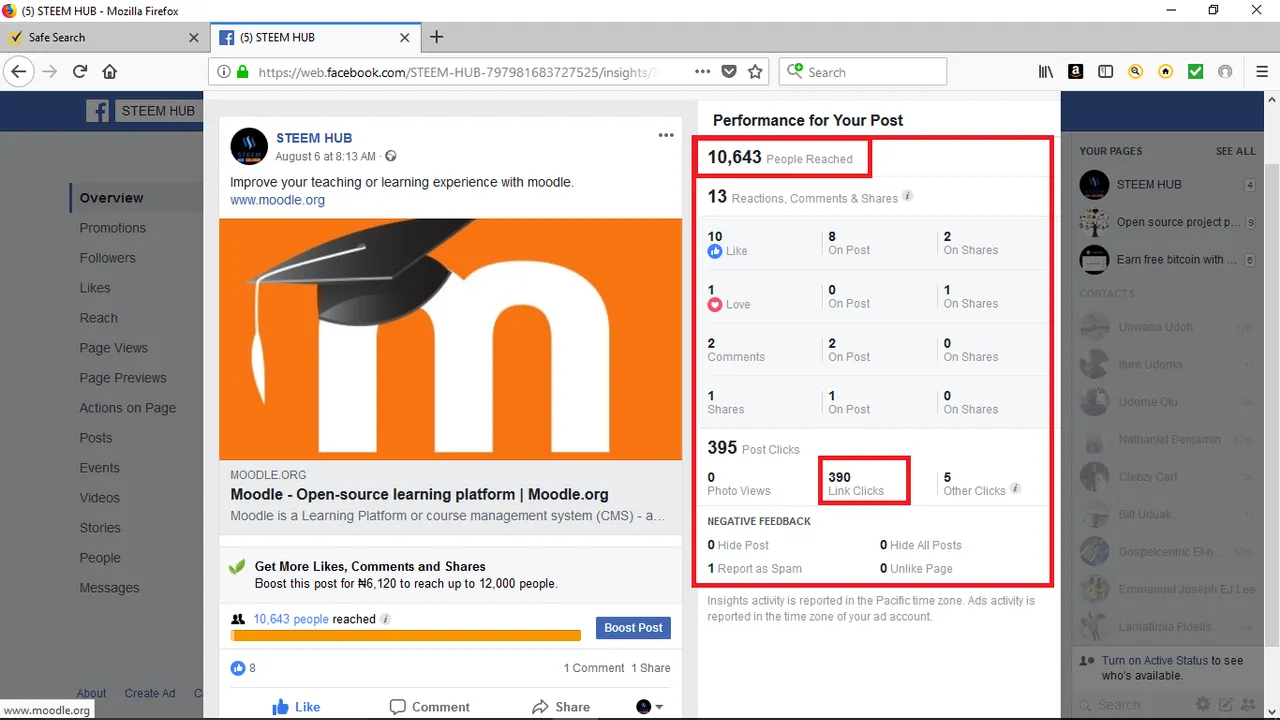Select Overview in the insights sidebar

click(111, 198)
